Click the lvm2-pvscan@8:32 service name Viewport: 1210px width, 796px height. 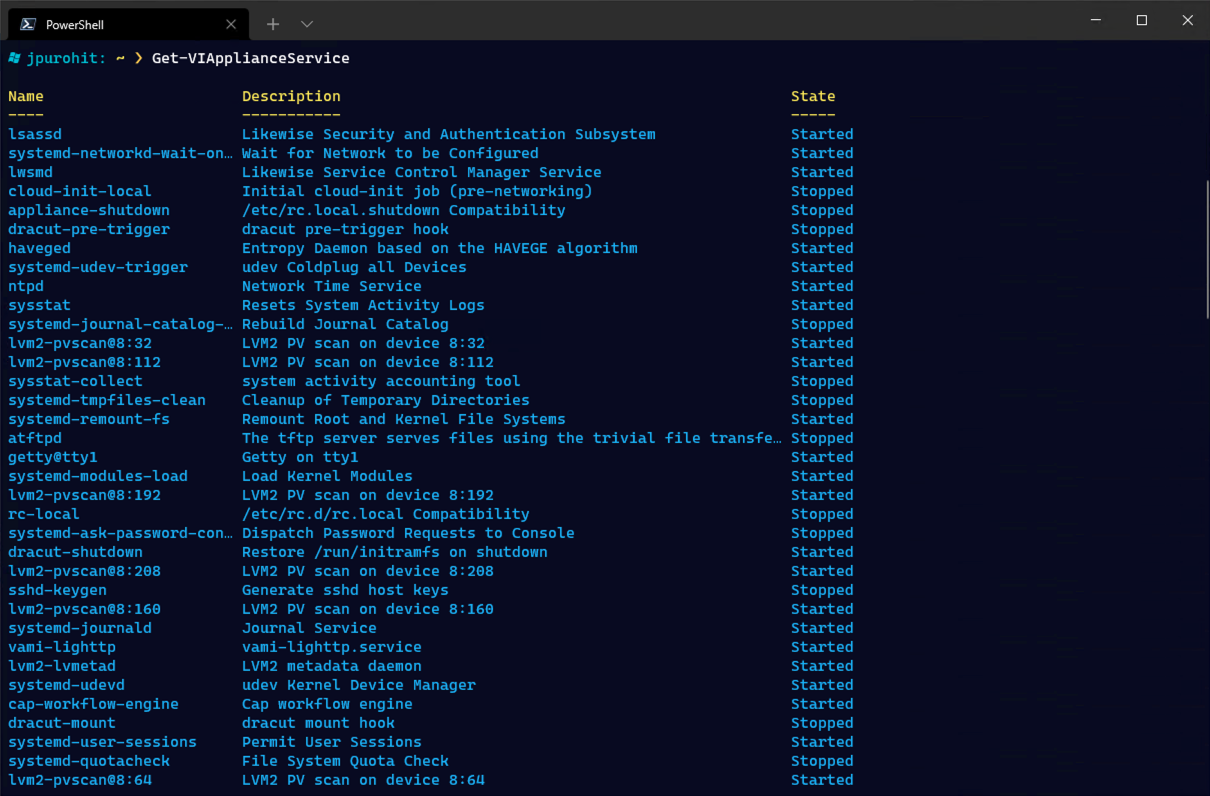point(80,343)
